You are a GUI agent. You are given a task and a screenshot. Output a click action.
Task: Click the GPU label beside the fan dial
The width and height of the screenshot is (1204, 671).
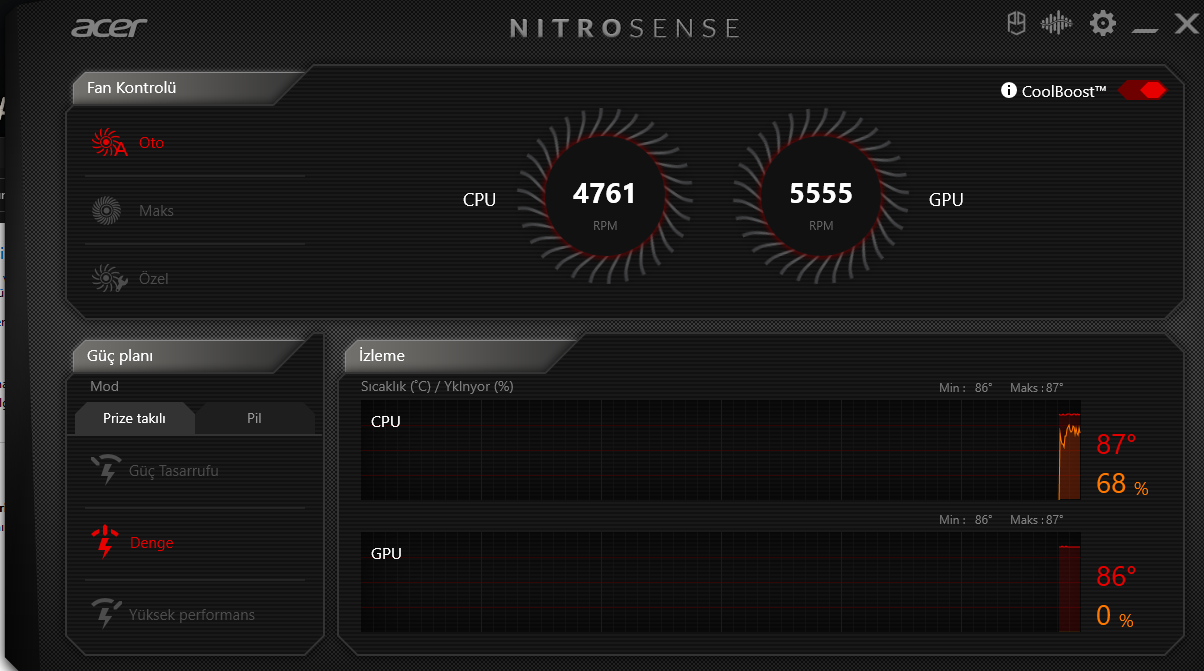click(x=946, y=199)
